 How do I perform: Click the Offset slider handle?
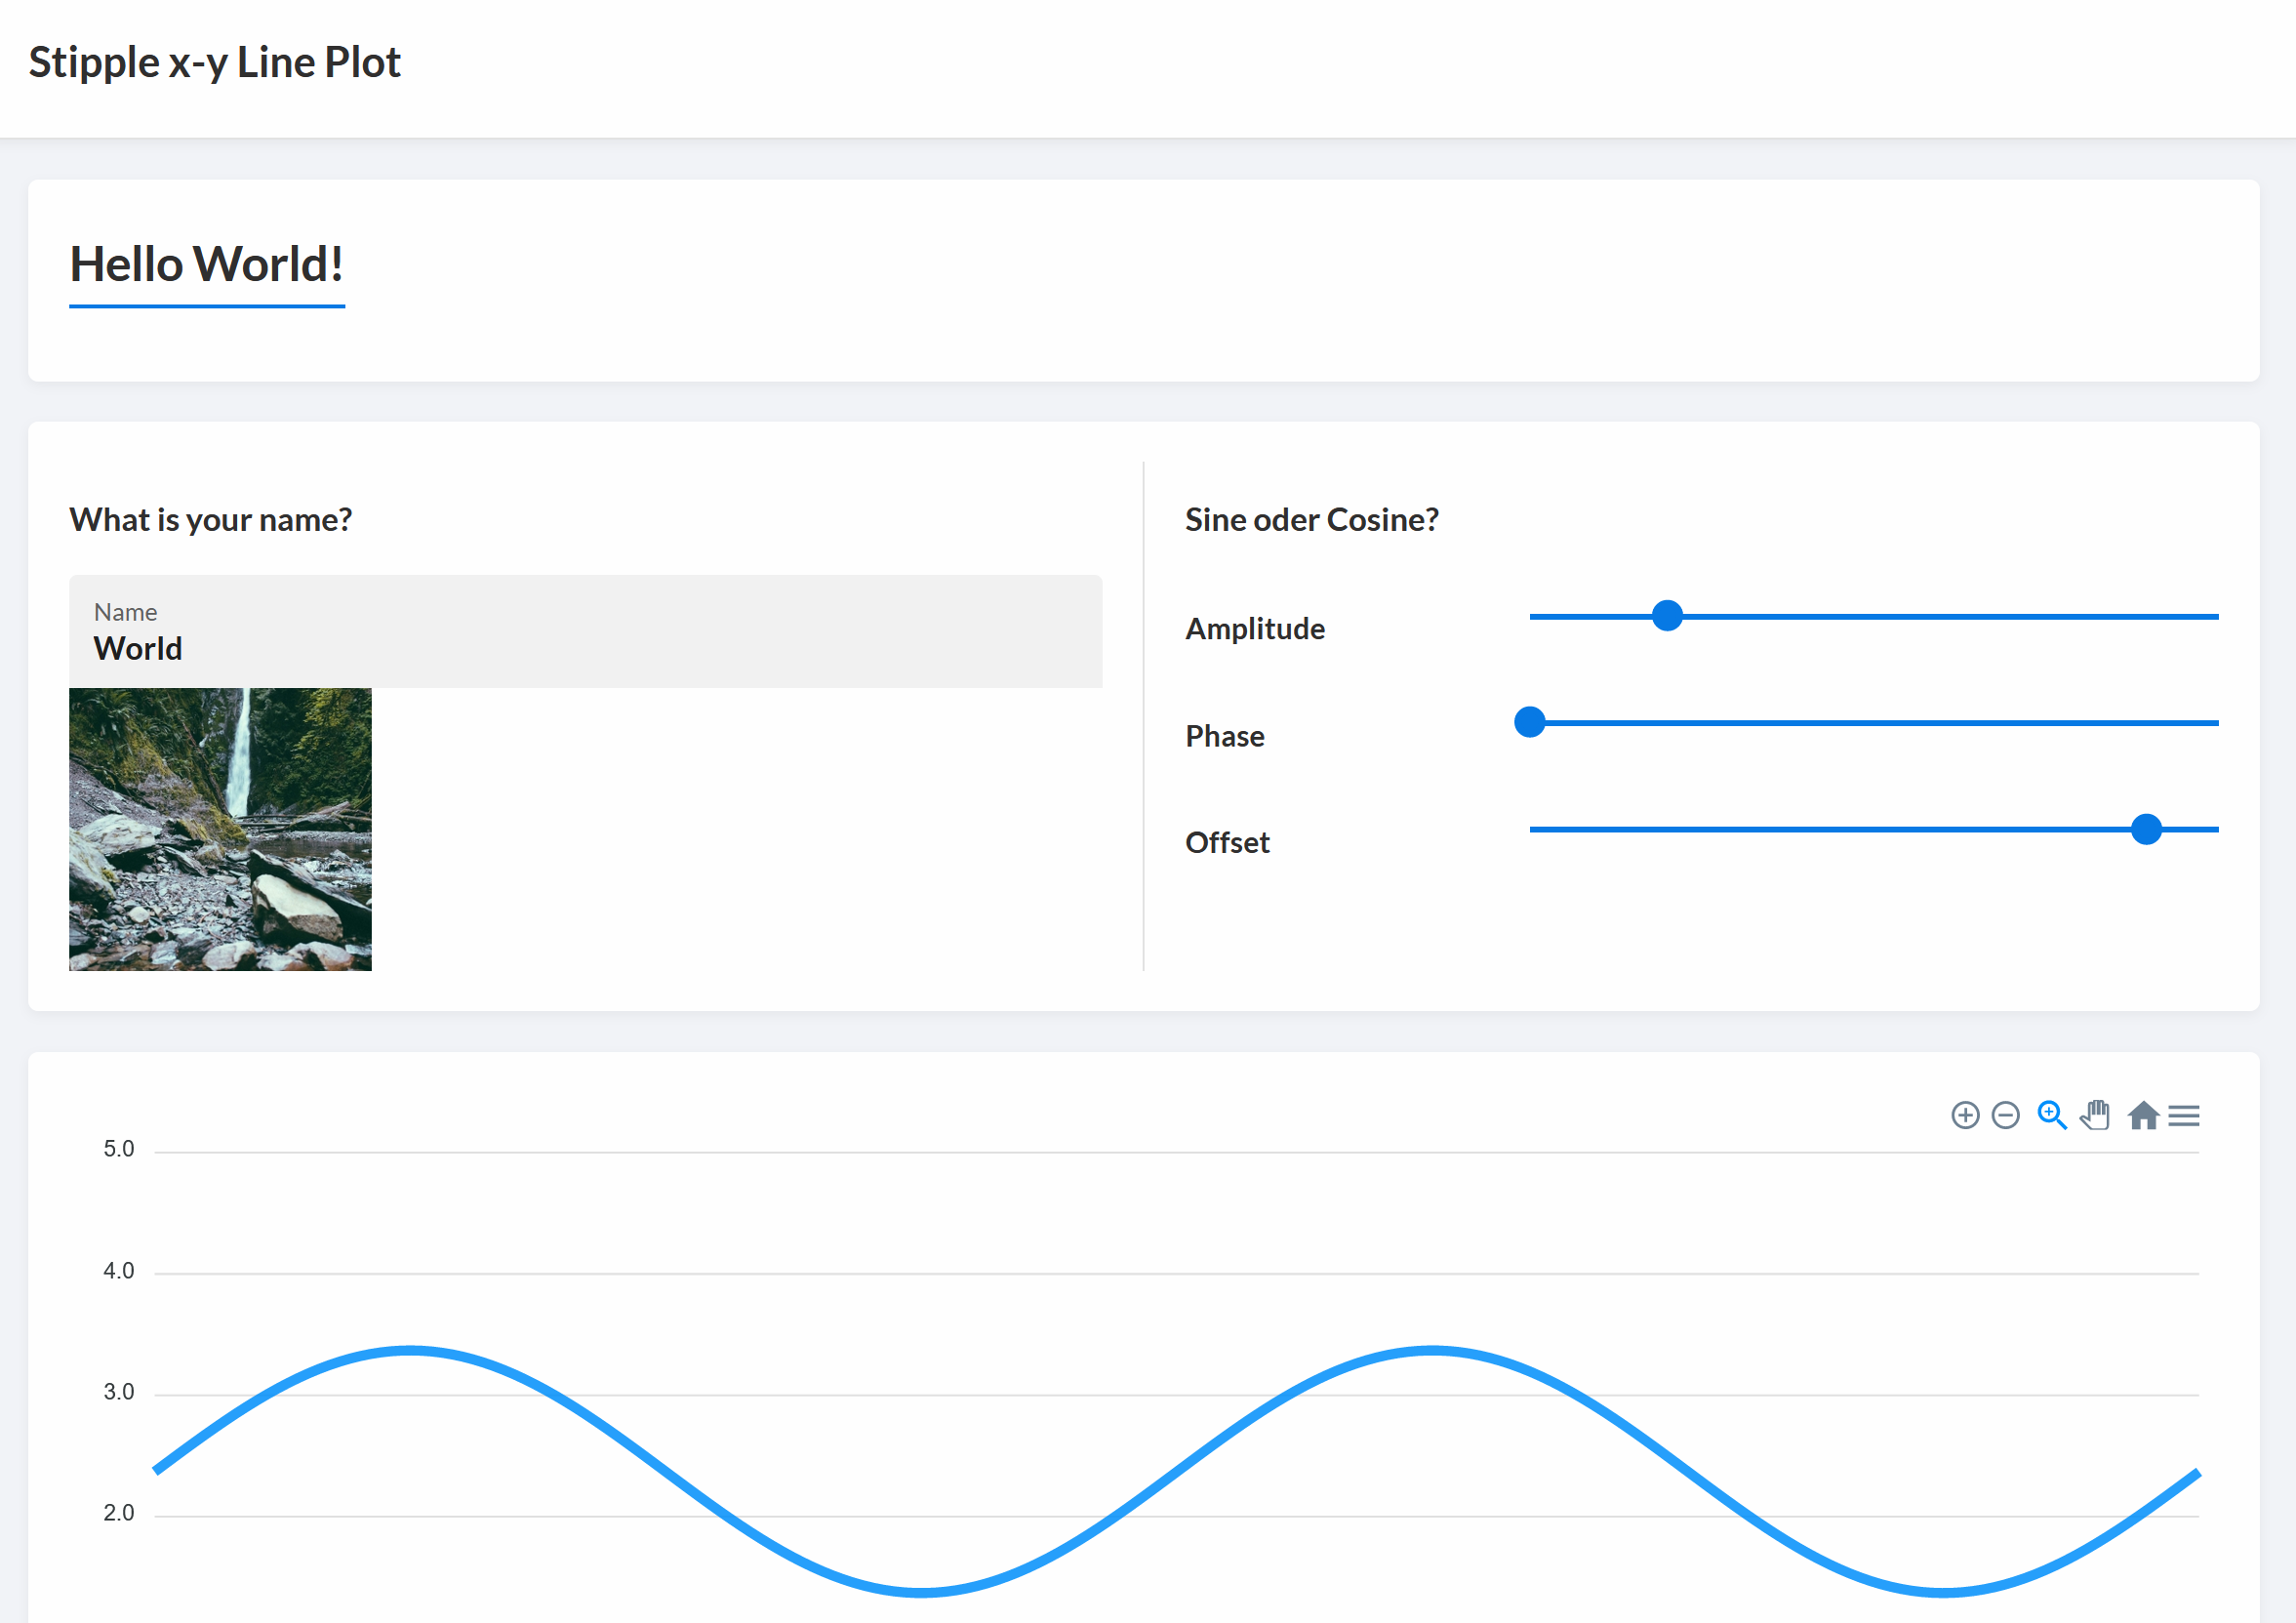2146,829
